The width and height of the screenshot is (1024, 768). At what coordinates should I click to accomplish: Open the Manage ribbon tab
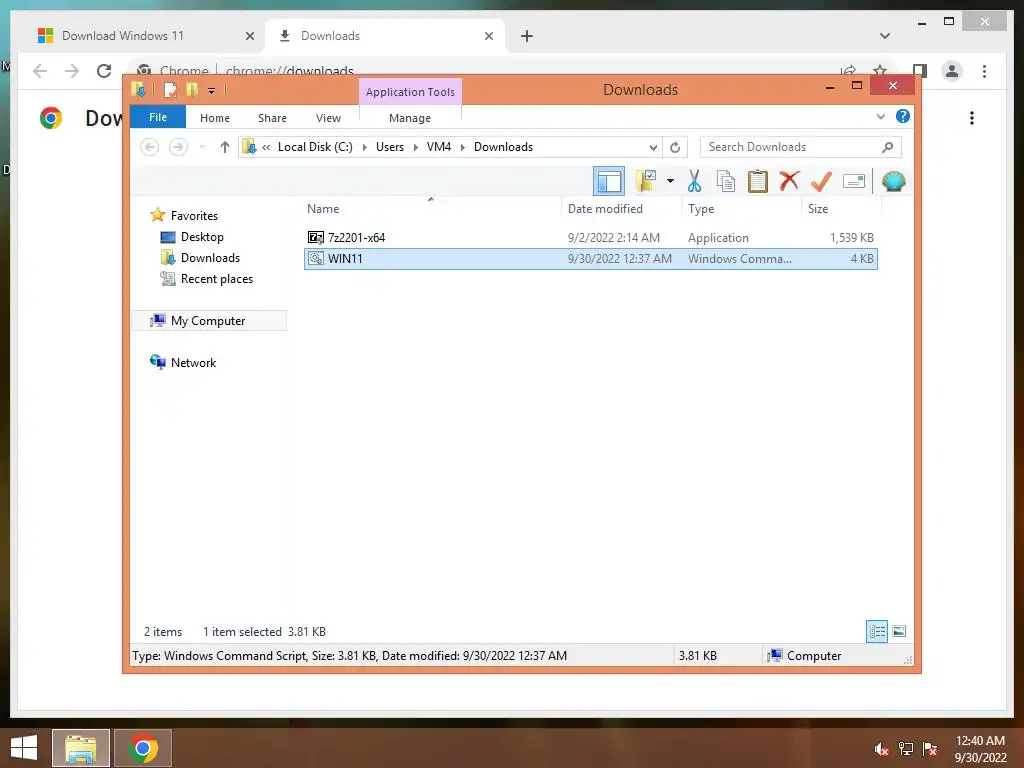(410, 118)
